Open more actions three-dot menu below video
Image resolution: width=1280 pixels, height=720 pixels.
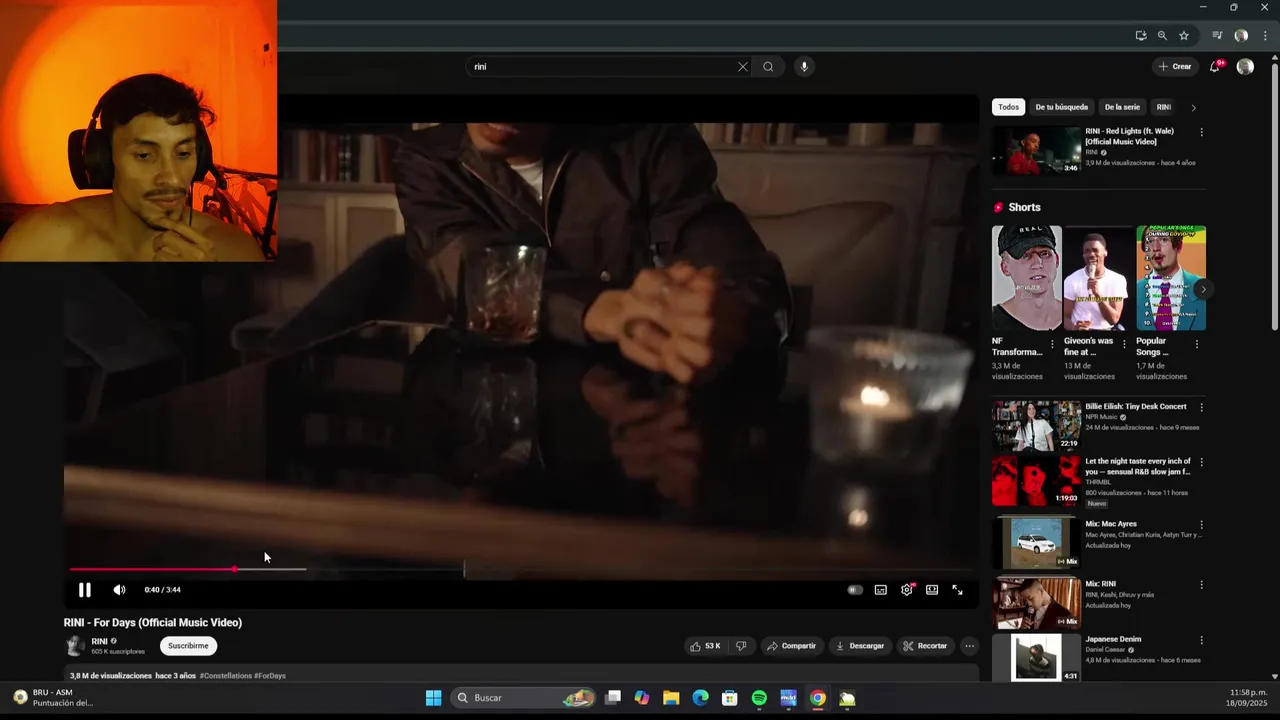pyautogui.click(x=969, y=646)
